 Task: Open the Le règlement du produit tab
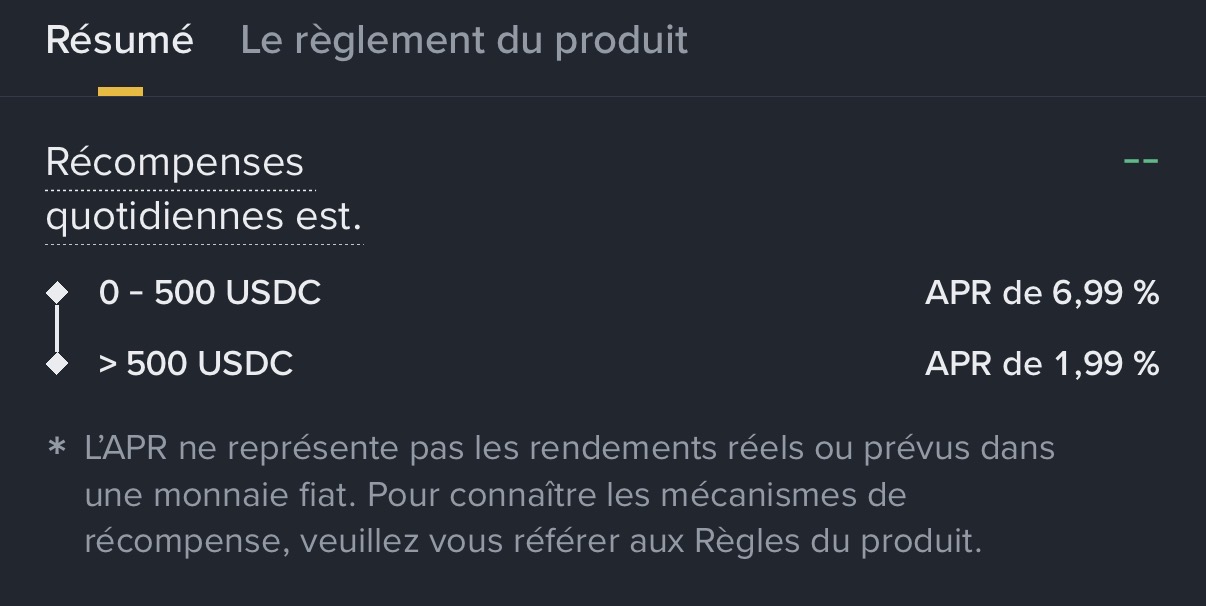click(464, 41)
